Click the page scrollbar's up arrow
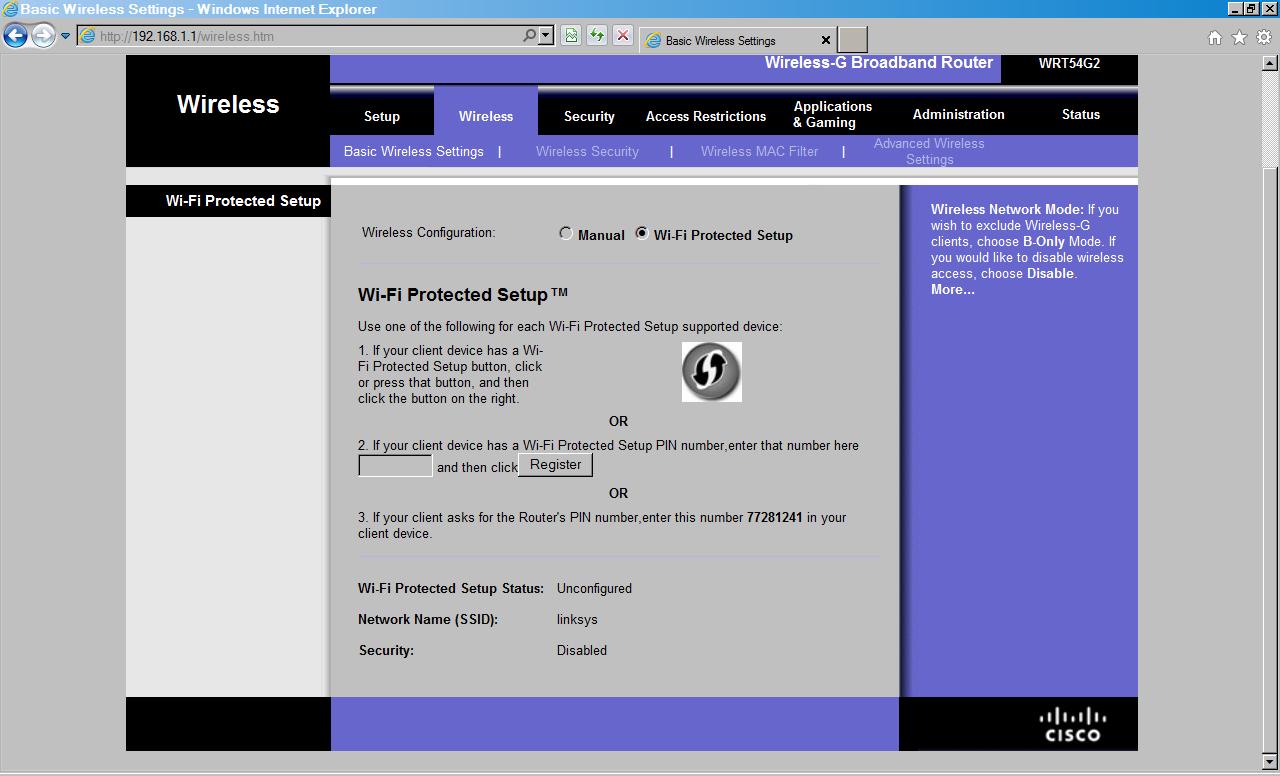Viewport: 1280px width, 776px height. pyautogui.click(x=1271, y=63)
